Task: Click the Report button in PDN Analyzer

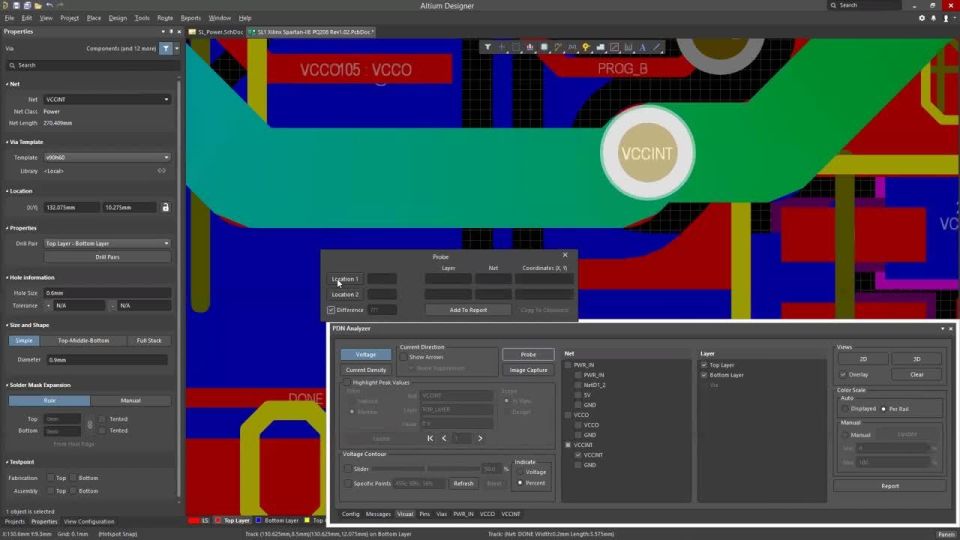Action: click(x=890, y=486)
